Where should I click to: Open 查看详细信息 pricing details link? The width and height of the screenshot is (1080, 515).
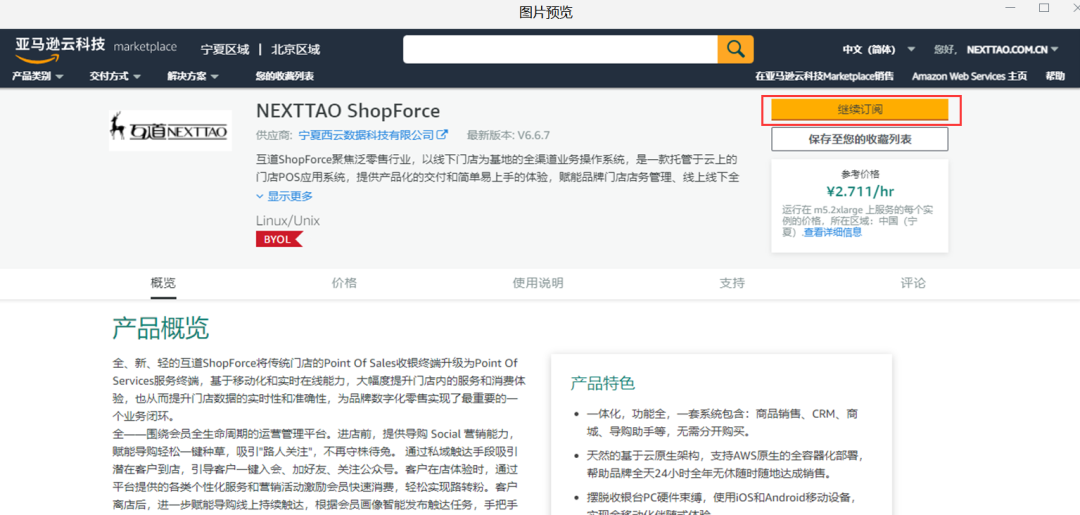pos(833,232)
